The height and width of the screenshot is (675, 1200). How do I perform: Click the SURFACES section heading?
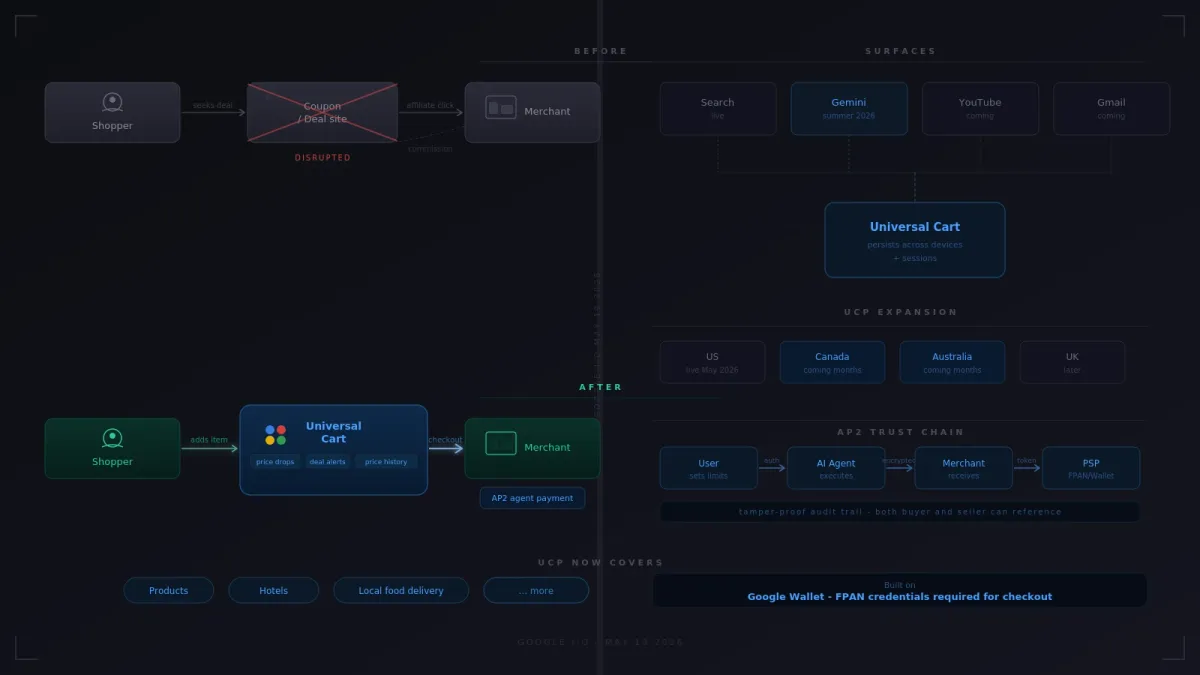(901, 51)
